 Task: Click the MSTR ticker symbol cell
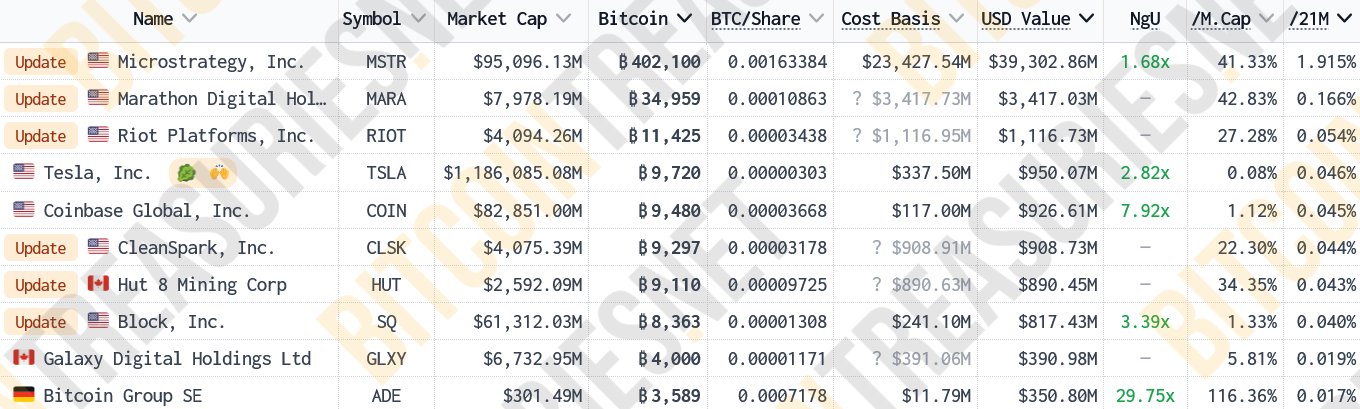pyautogui.click(x=387, y=62)
